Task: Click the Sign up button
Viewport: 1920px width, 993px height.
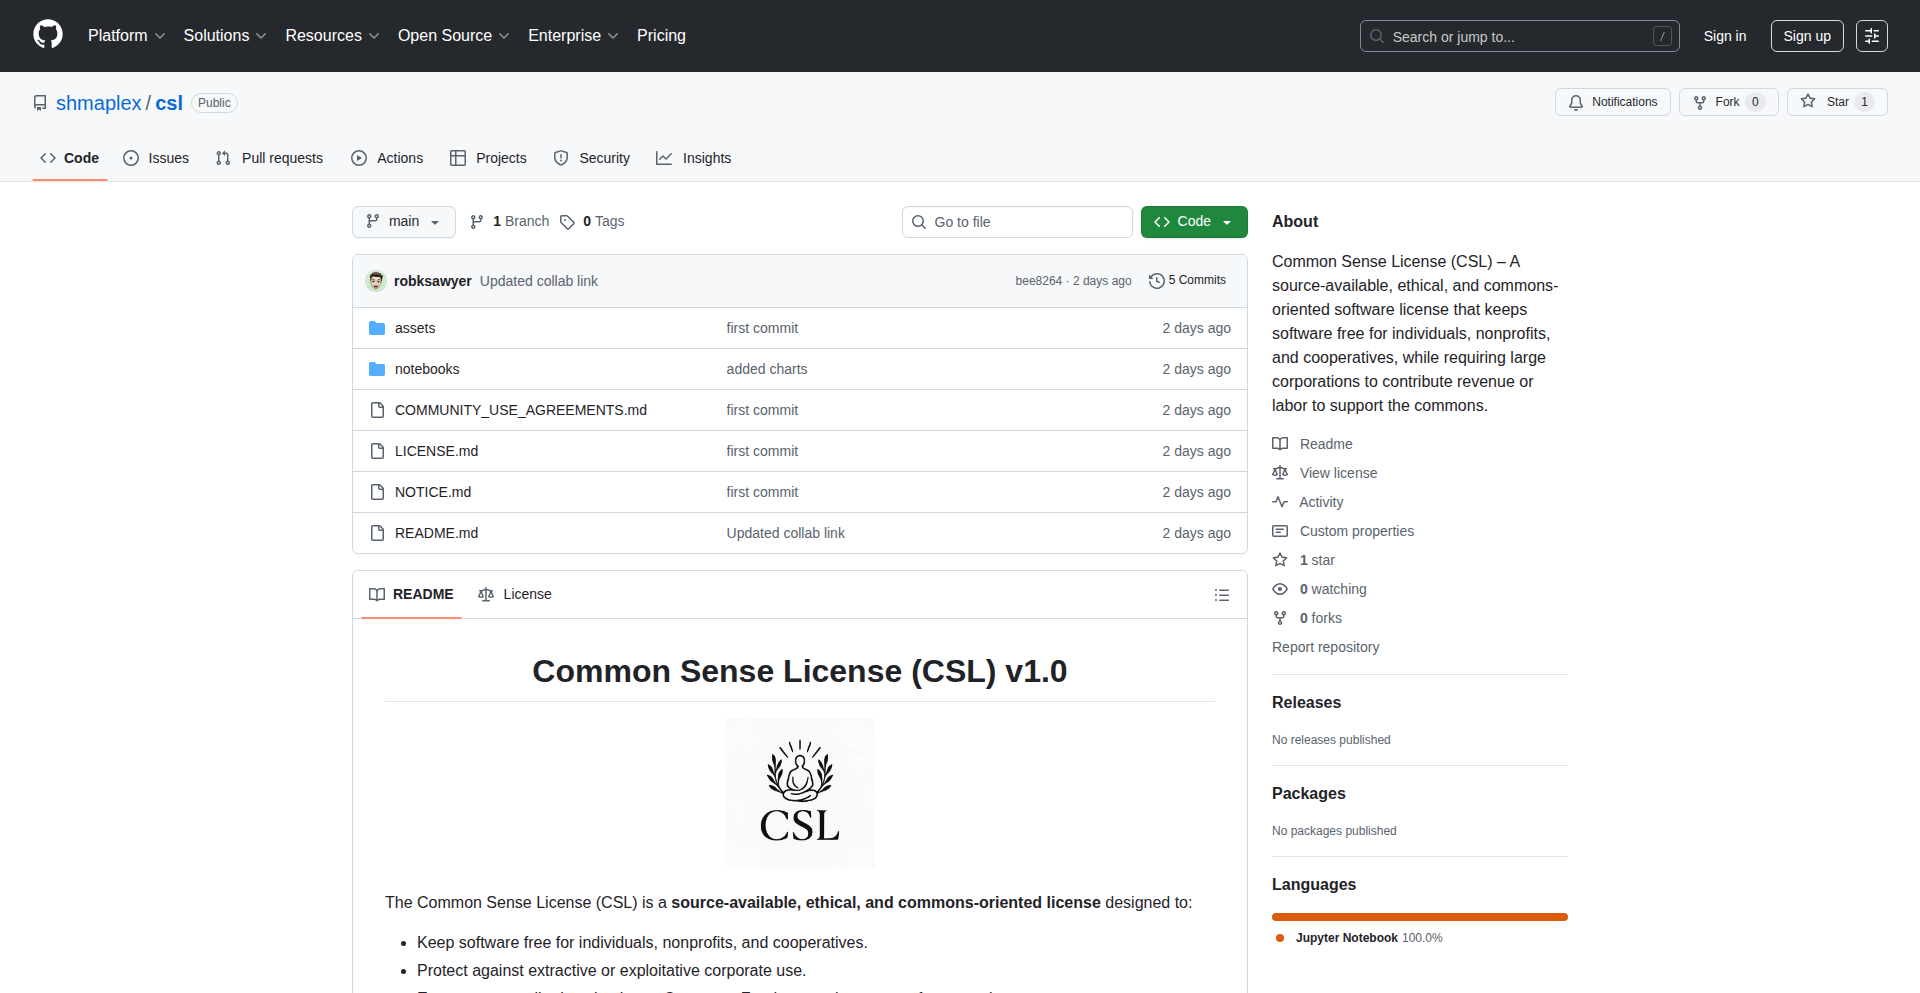Action: click(x=1806, y=36)
